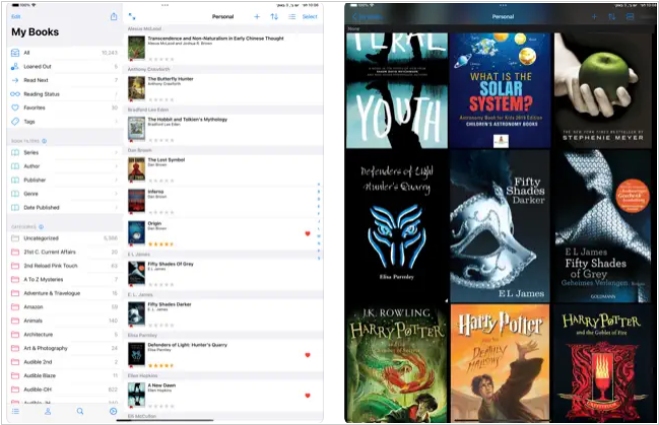
Task: Tap the person icon in the bottom sidebar bar
Action: pos(47,411)
